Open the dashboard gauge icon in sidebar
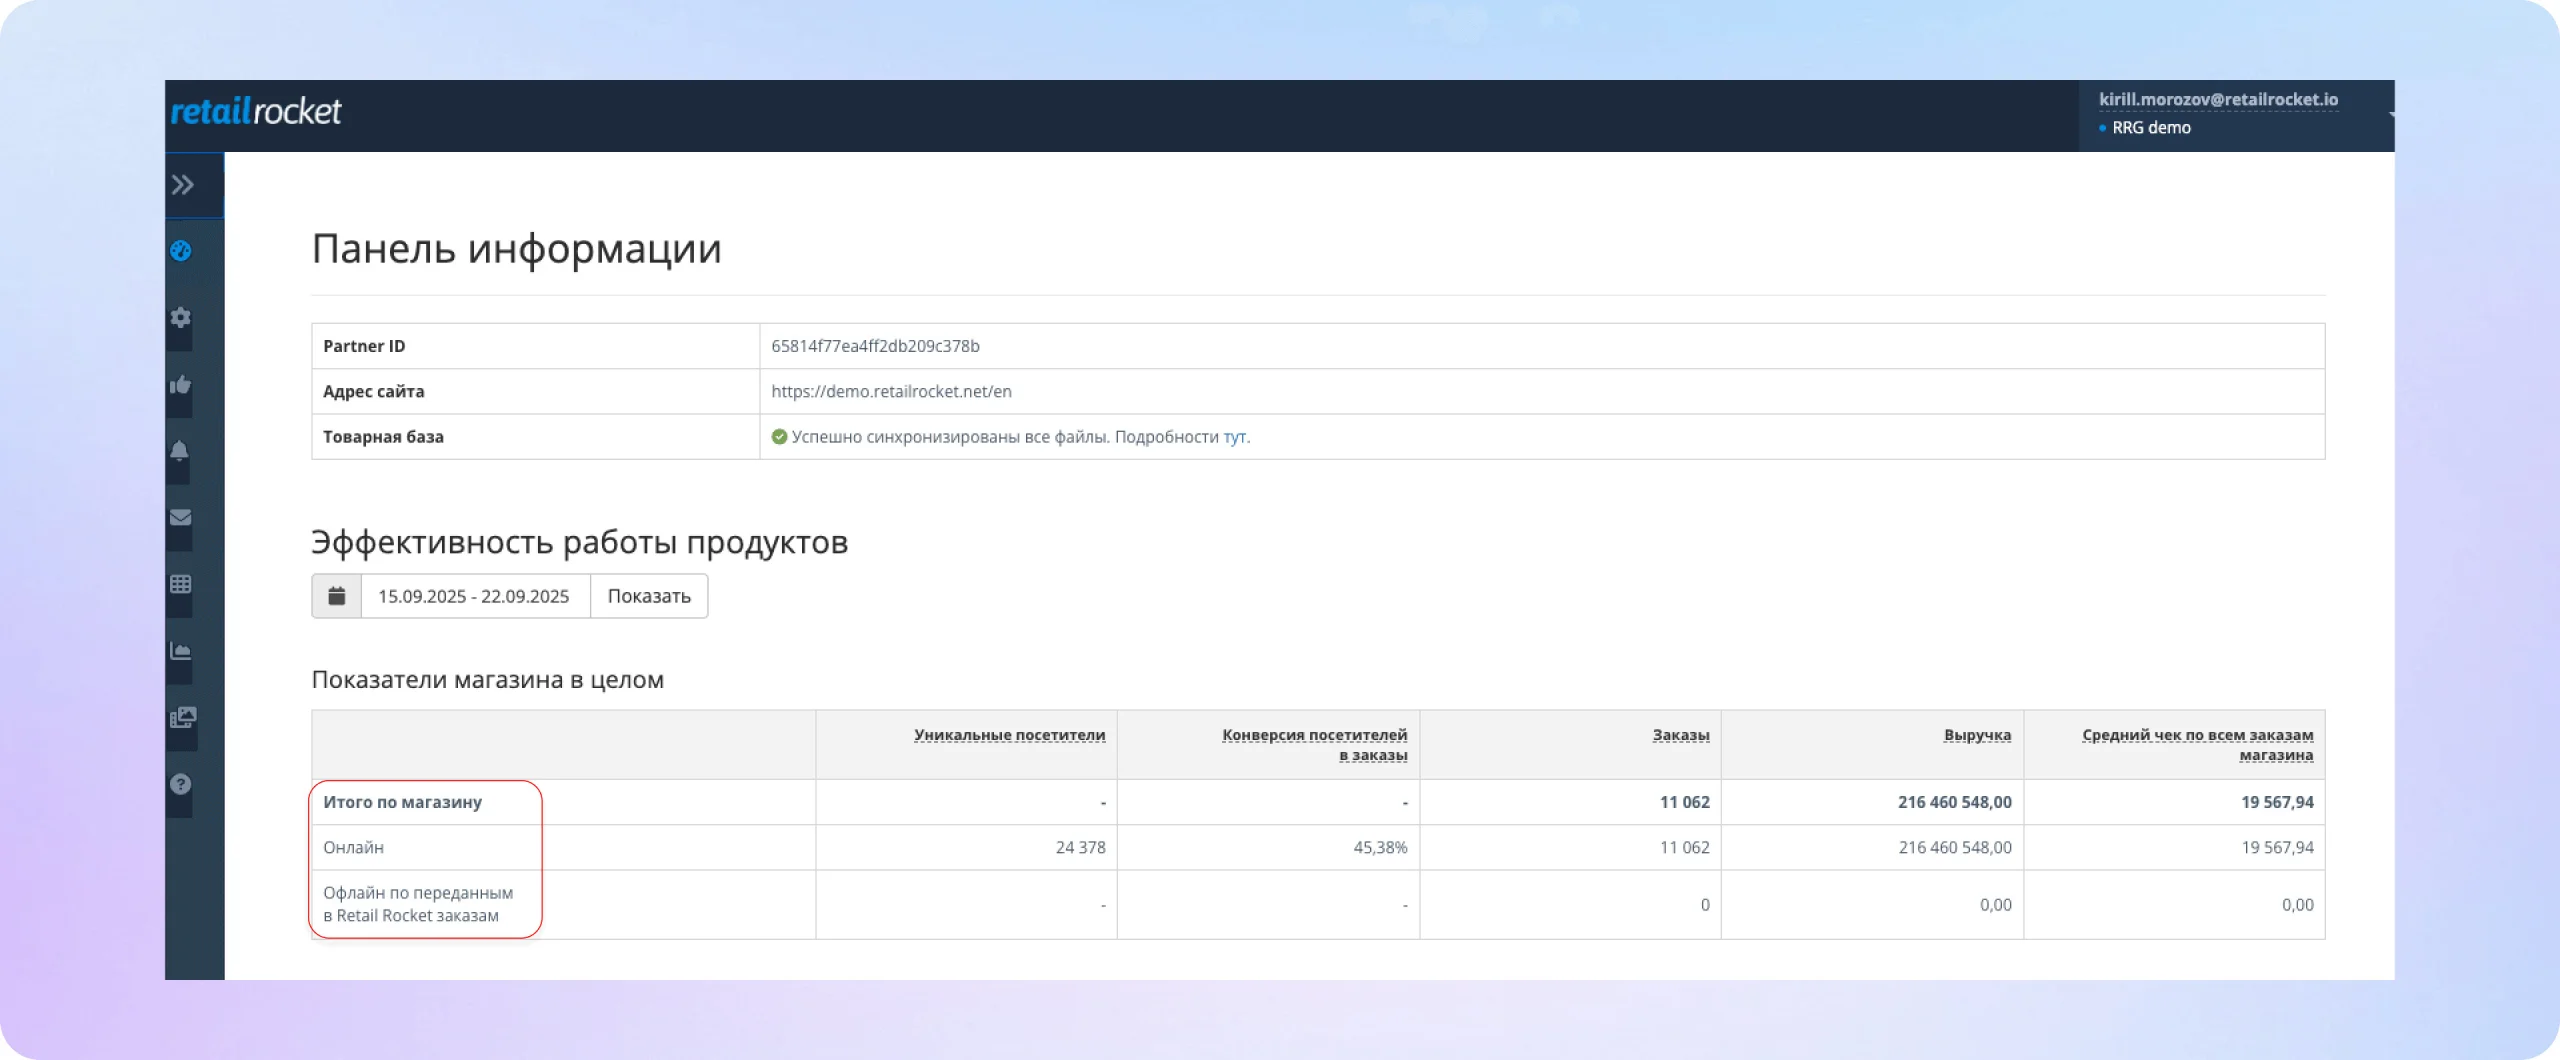Image resolution: width=2560 pixels, height=1060 pixels. 181,251
